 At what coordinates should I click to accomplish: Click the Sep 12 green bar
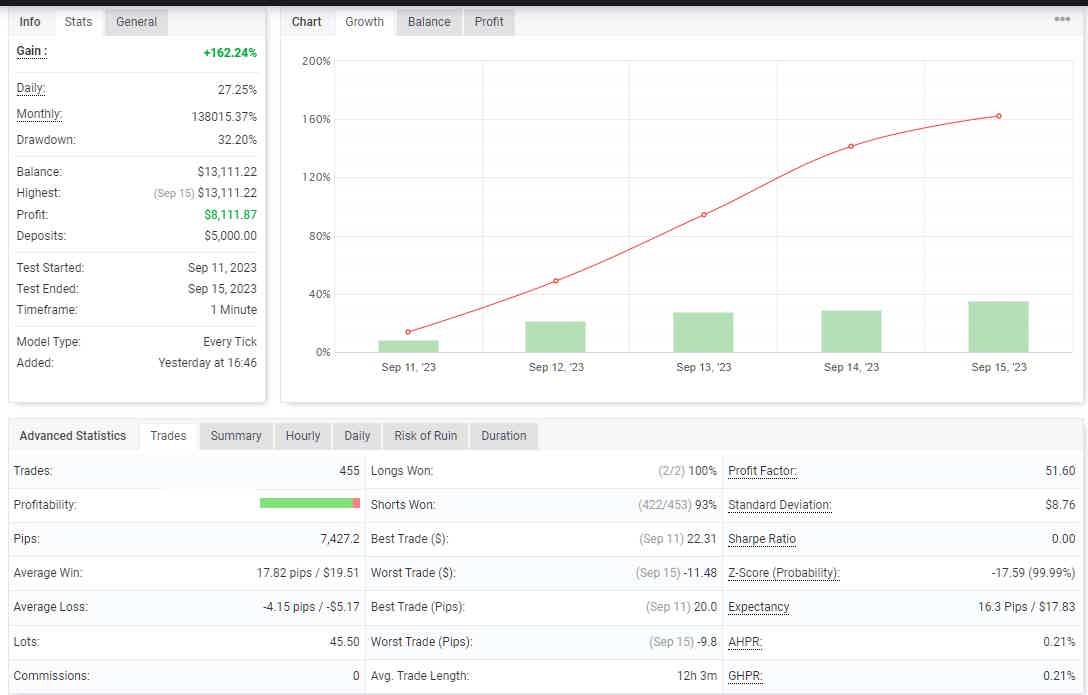tap(555, 337)
